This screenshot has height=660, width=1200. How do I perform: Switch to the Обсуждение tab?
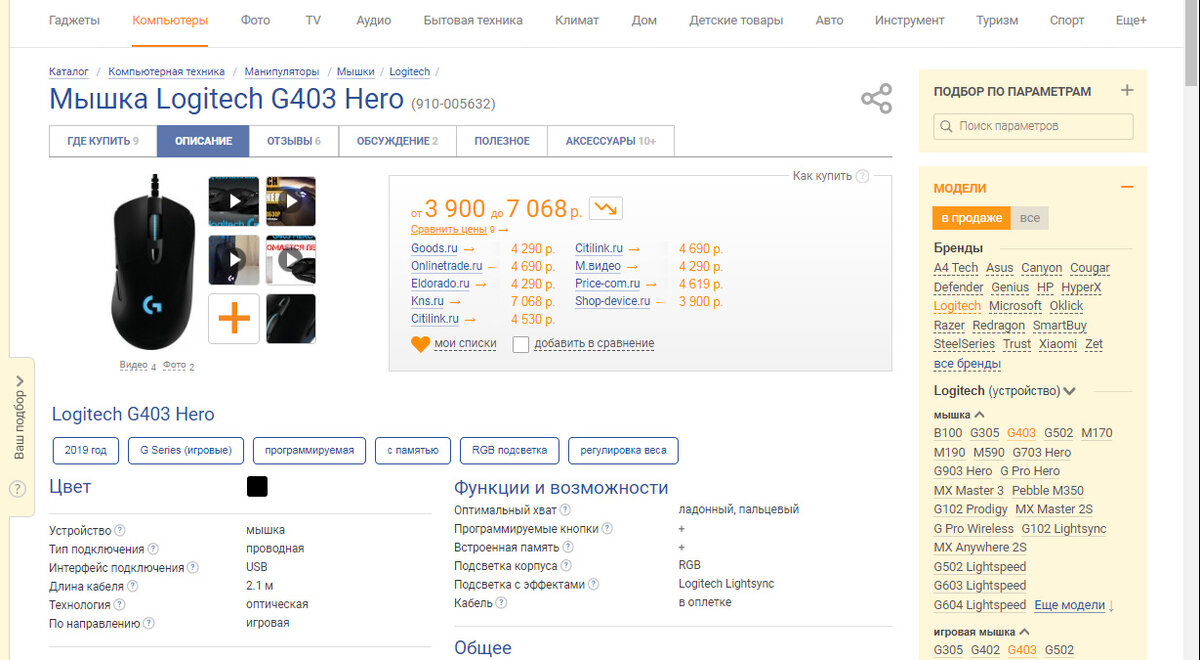pyautogui.click(x=398, y=141)
